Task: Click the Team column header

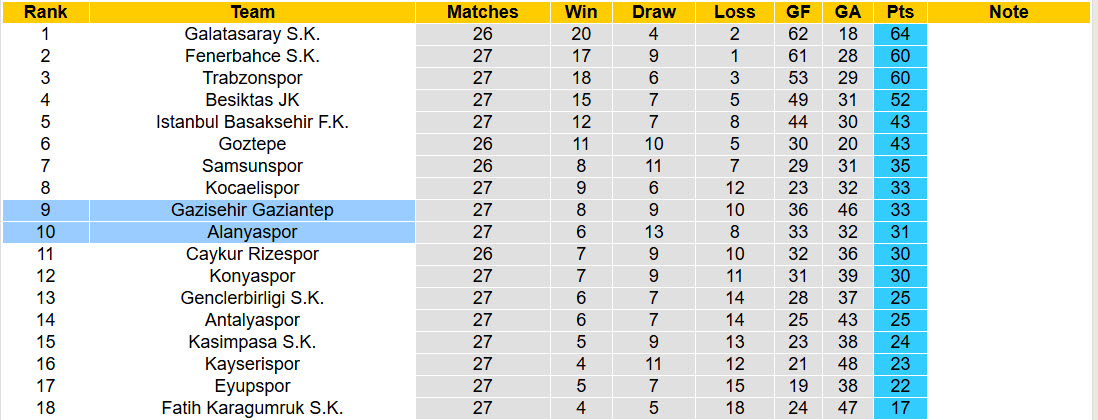Action: click(252, 12)
